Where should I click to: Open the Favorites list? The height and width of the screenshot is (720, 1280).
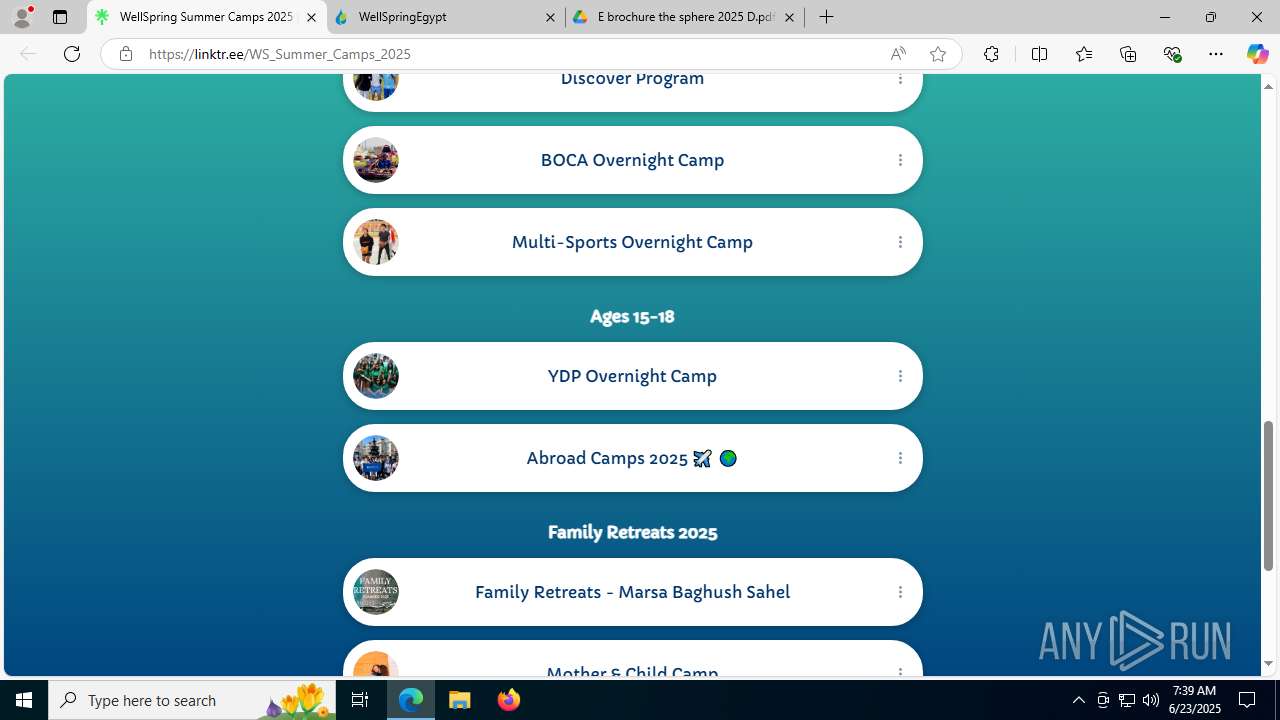[x=1084, y=54]
